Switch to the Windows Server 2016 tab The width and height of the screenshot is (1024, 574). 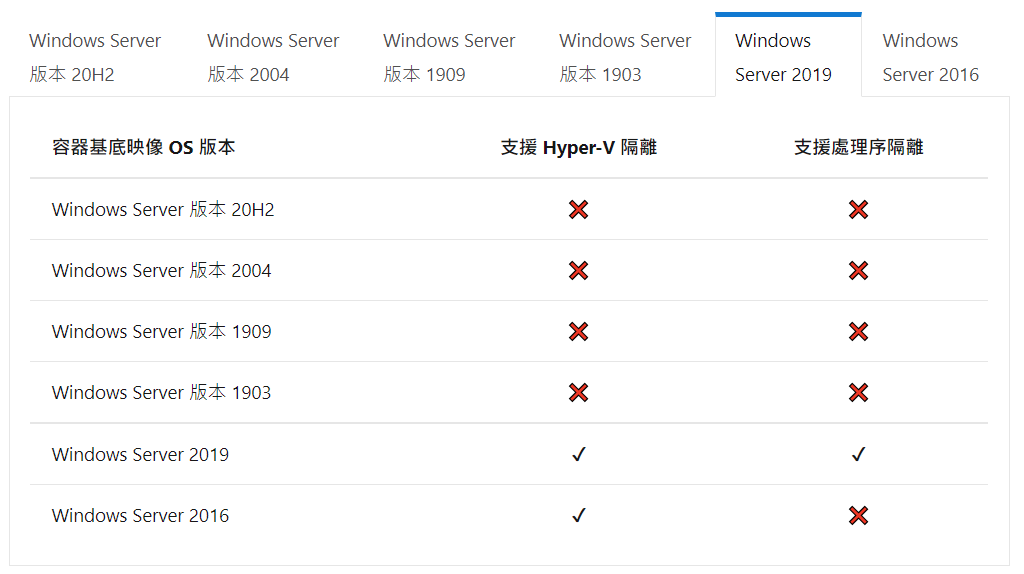[931, 57]
